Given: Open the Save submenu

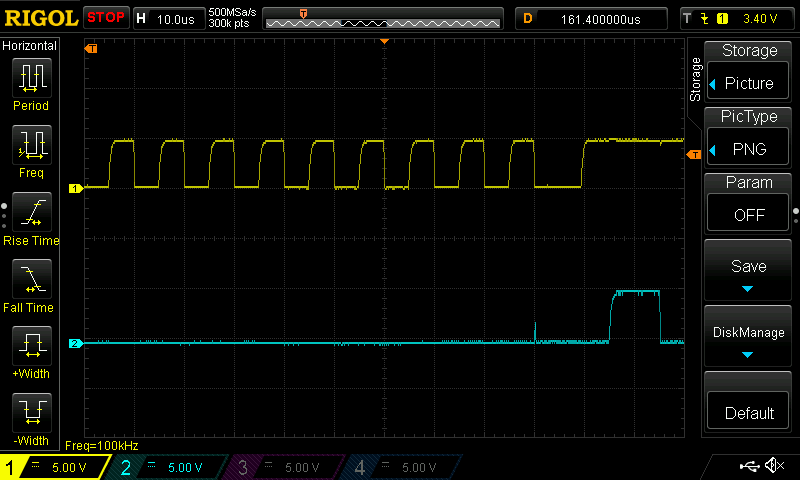Looking at the screenshot, I should (748, 270).
